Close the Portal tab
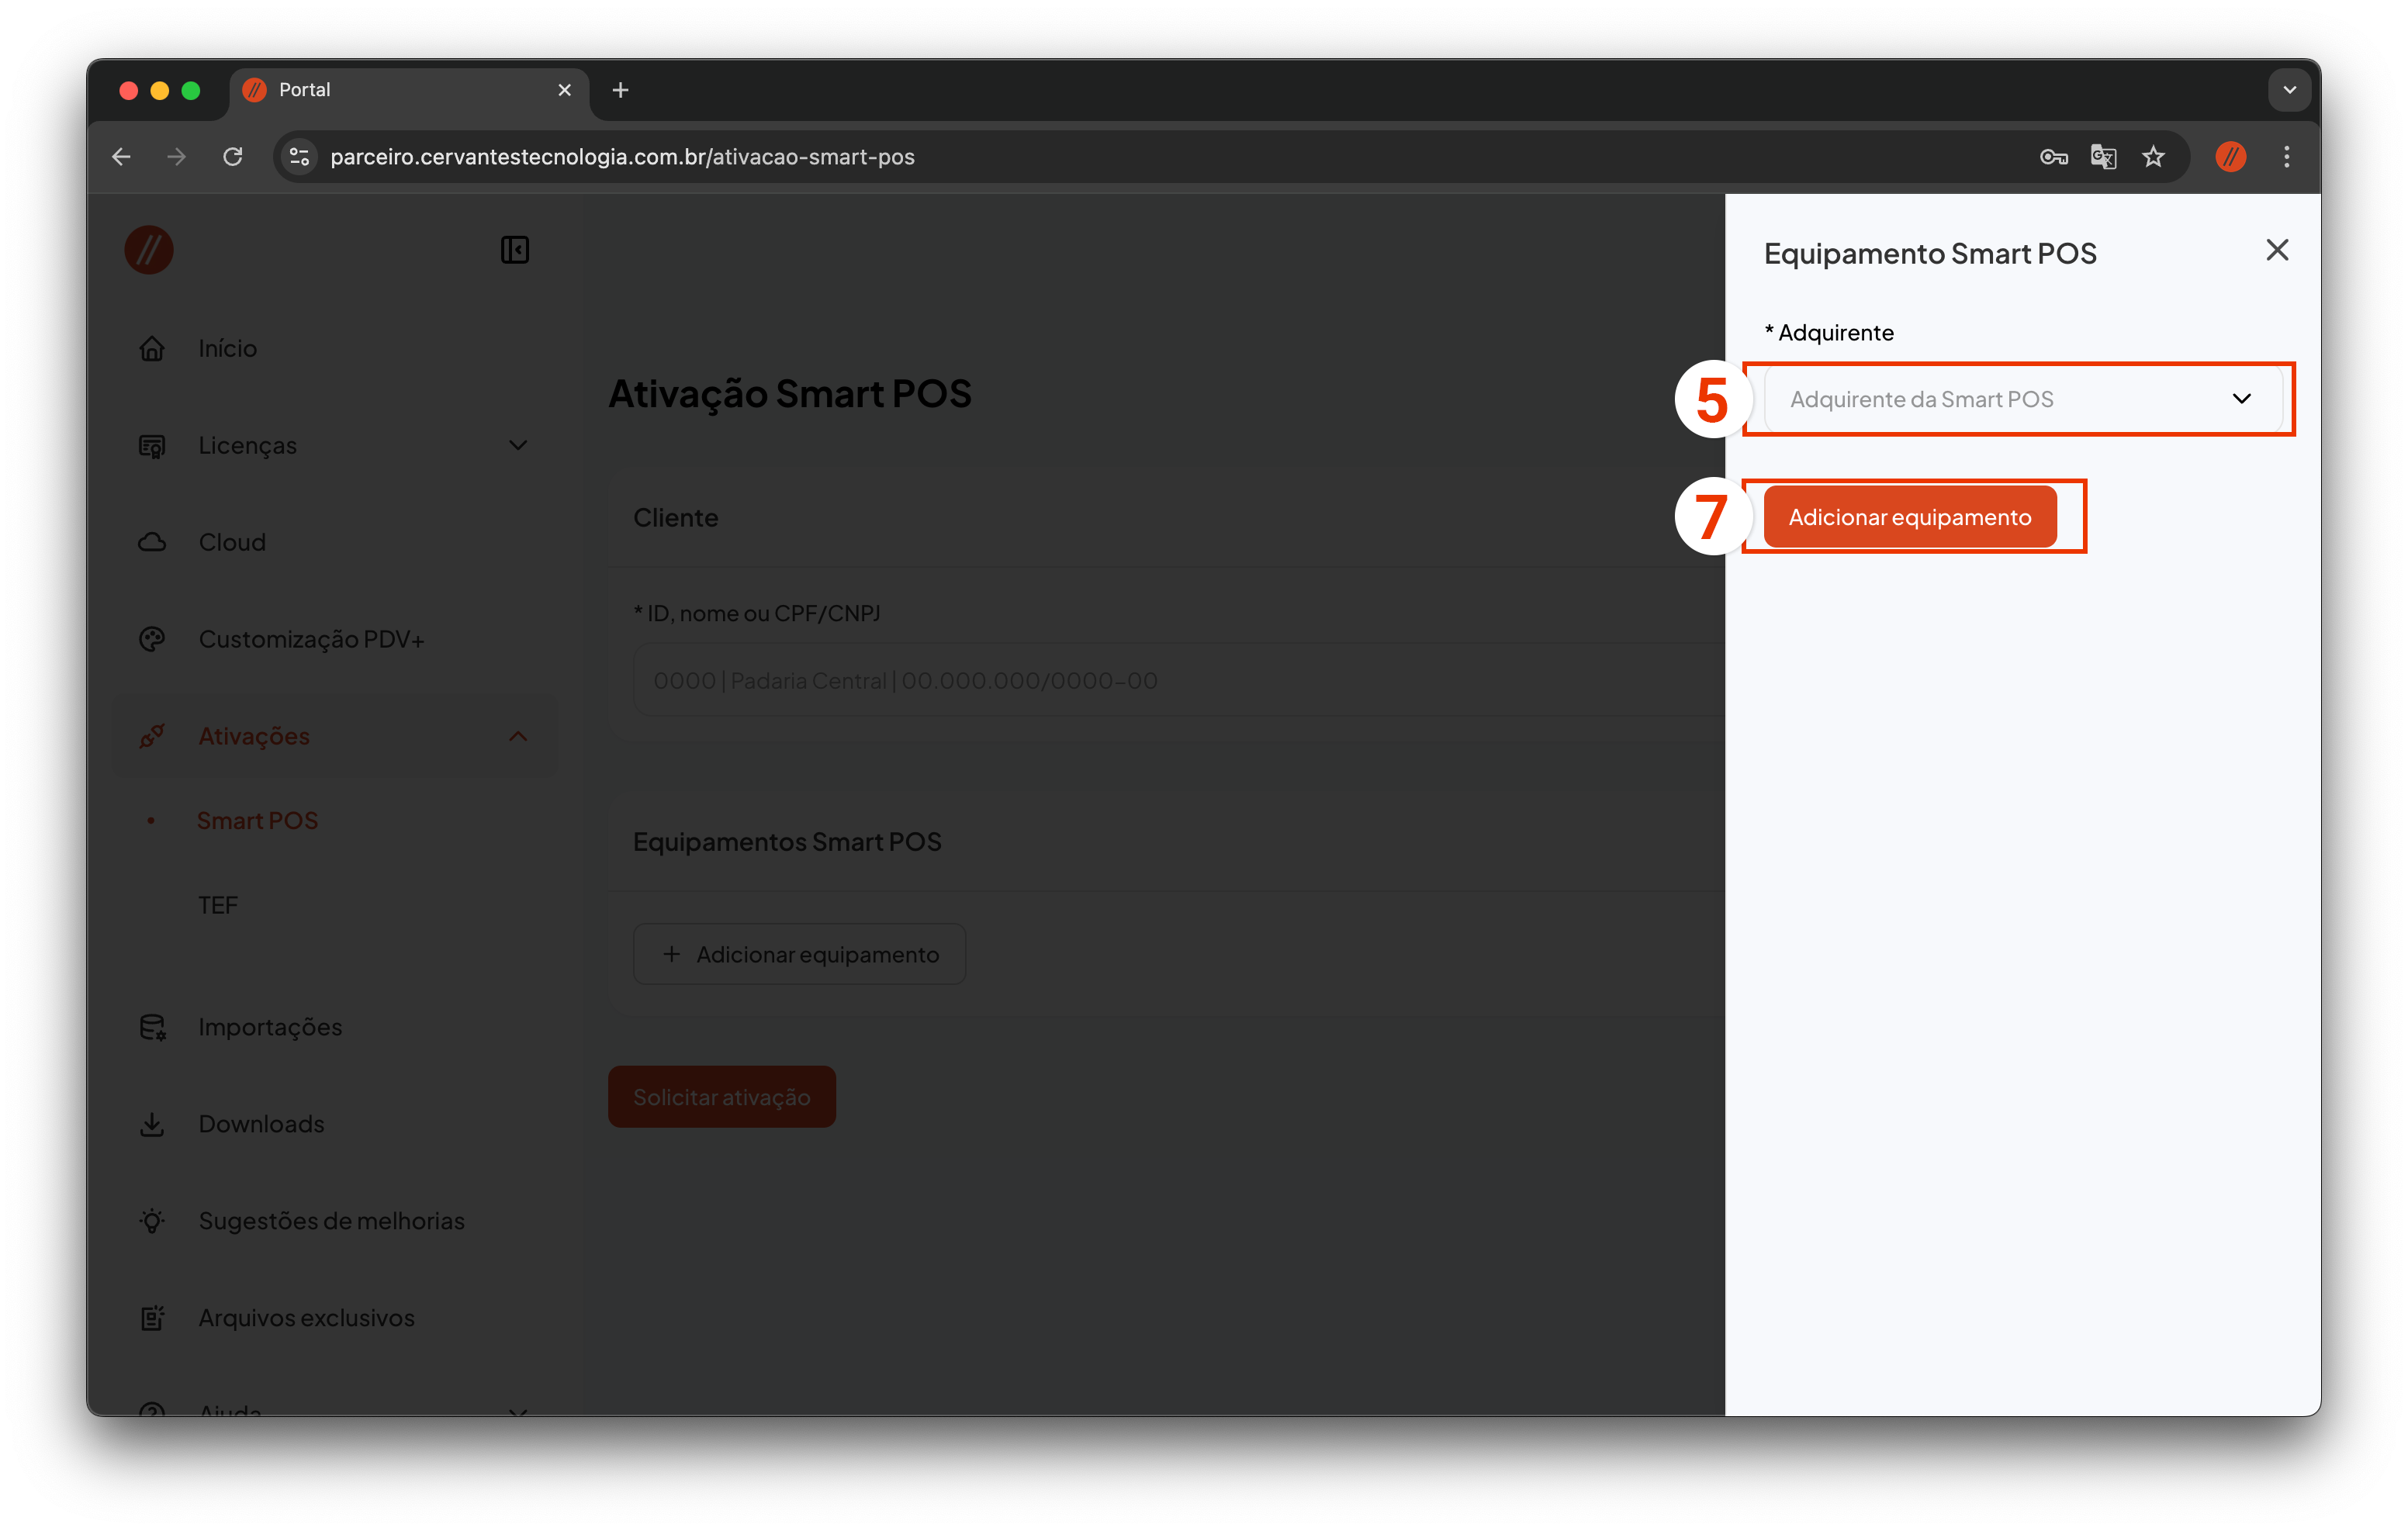This screenshot has width=2408, height=1531. coord(564,90)
